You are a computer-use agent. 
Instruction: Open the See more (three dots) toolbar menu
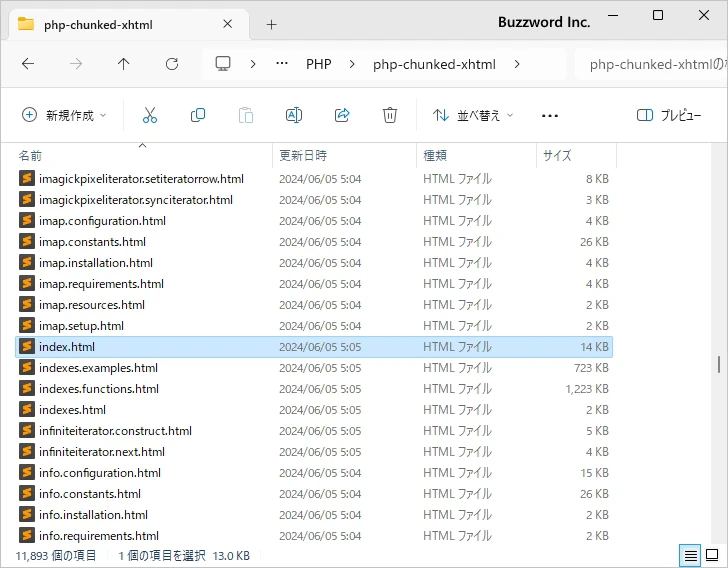(550, 116)
